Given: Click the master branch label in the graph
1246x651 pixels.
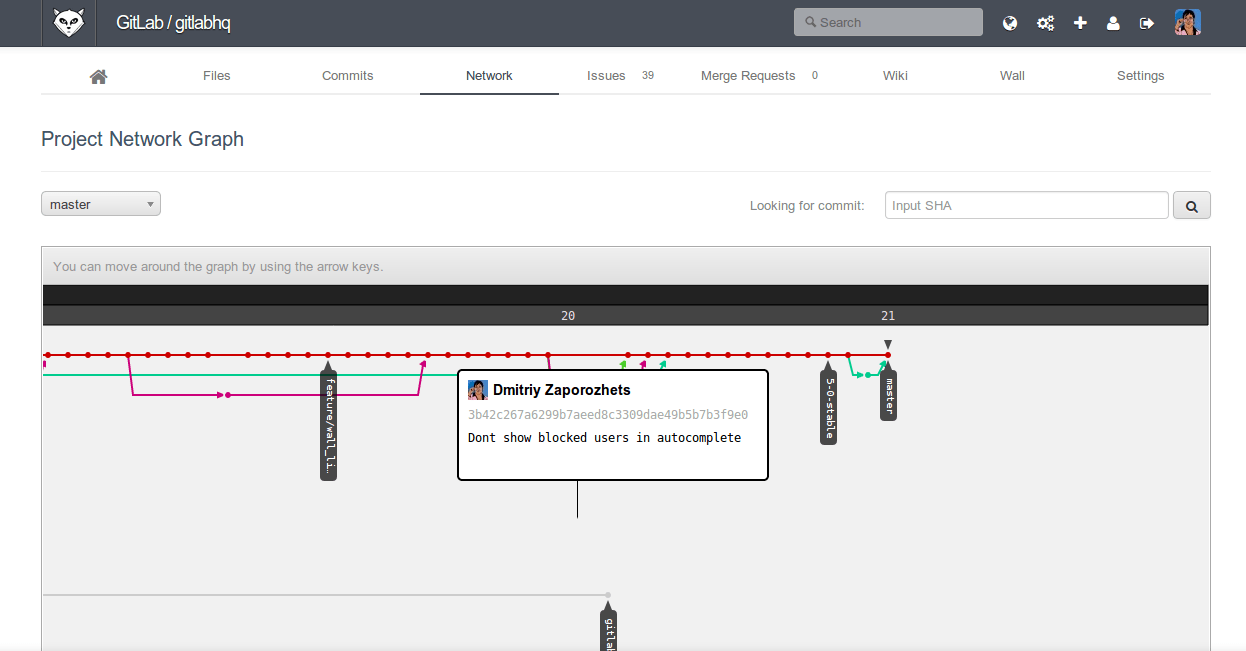Looking at the screenshot, I should [x=887, y=393].
